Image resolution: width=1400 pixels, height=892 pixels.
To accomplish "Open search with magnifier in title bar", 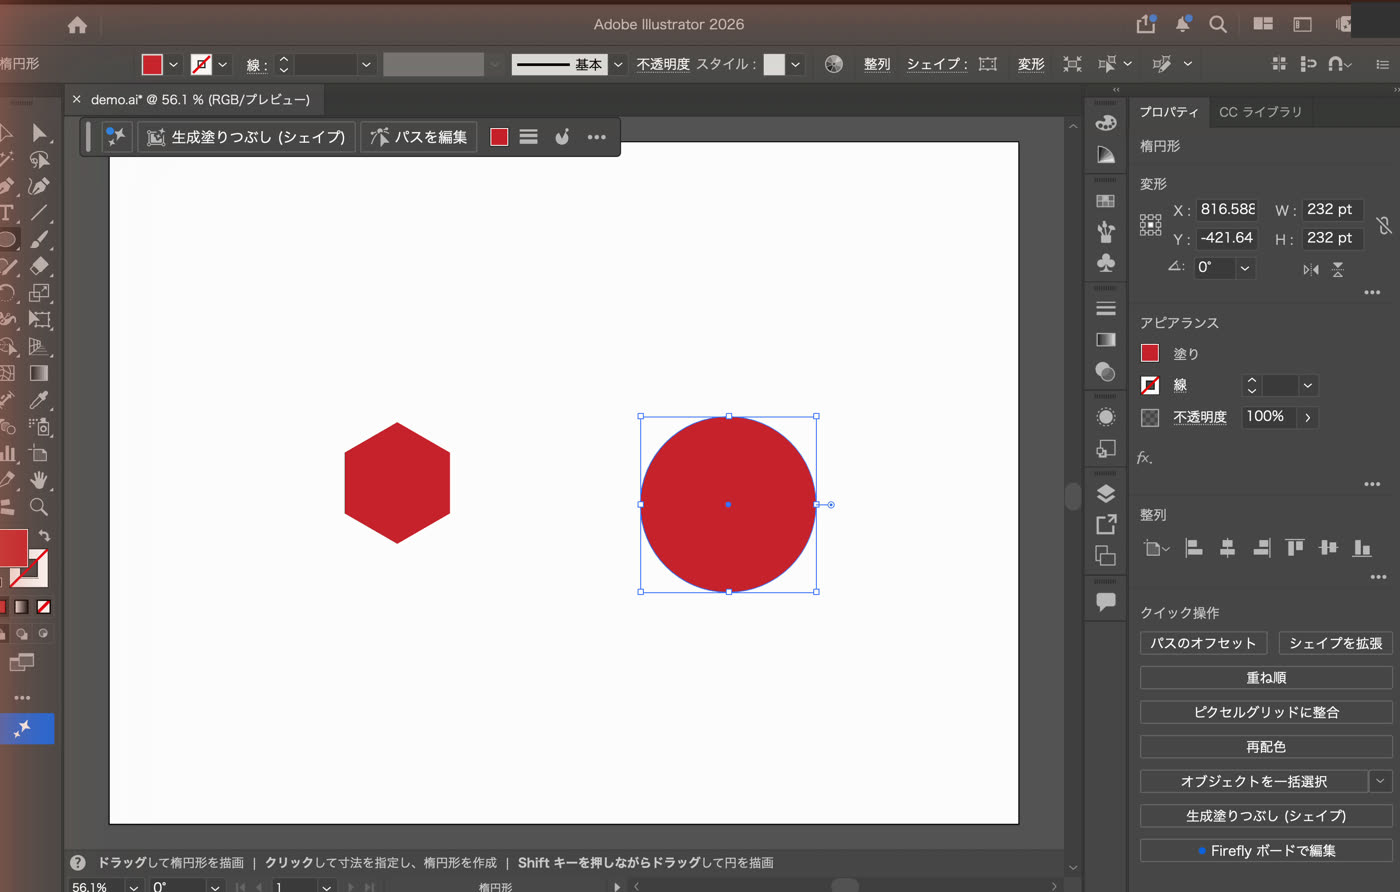I will (x=1218, y=24).
